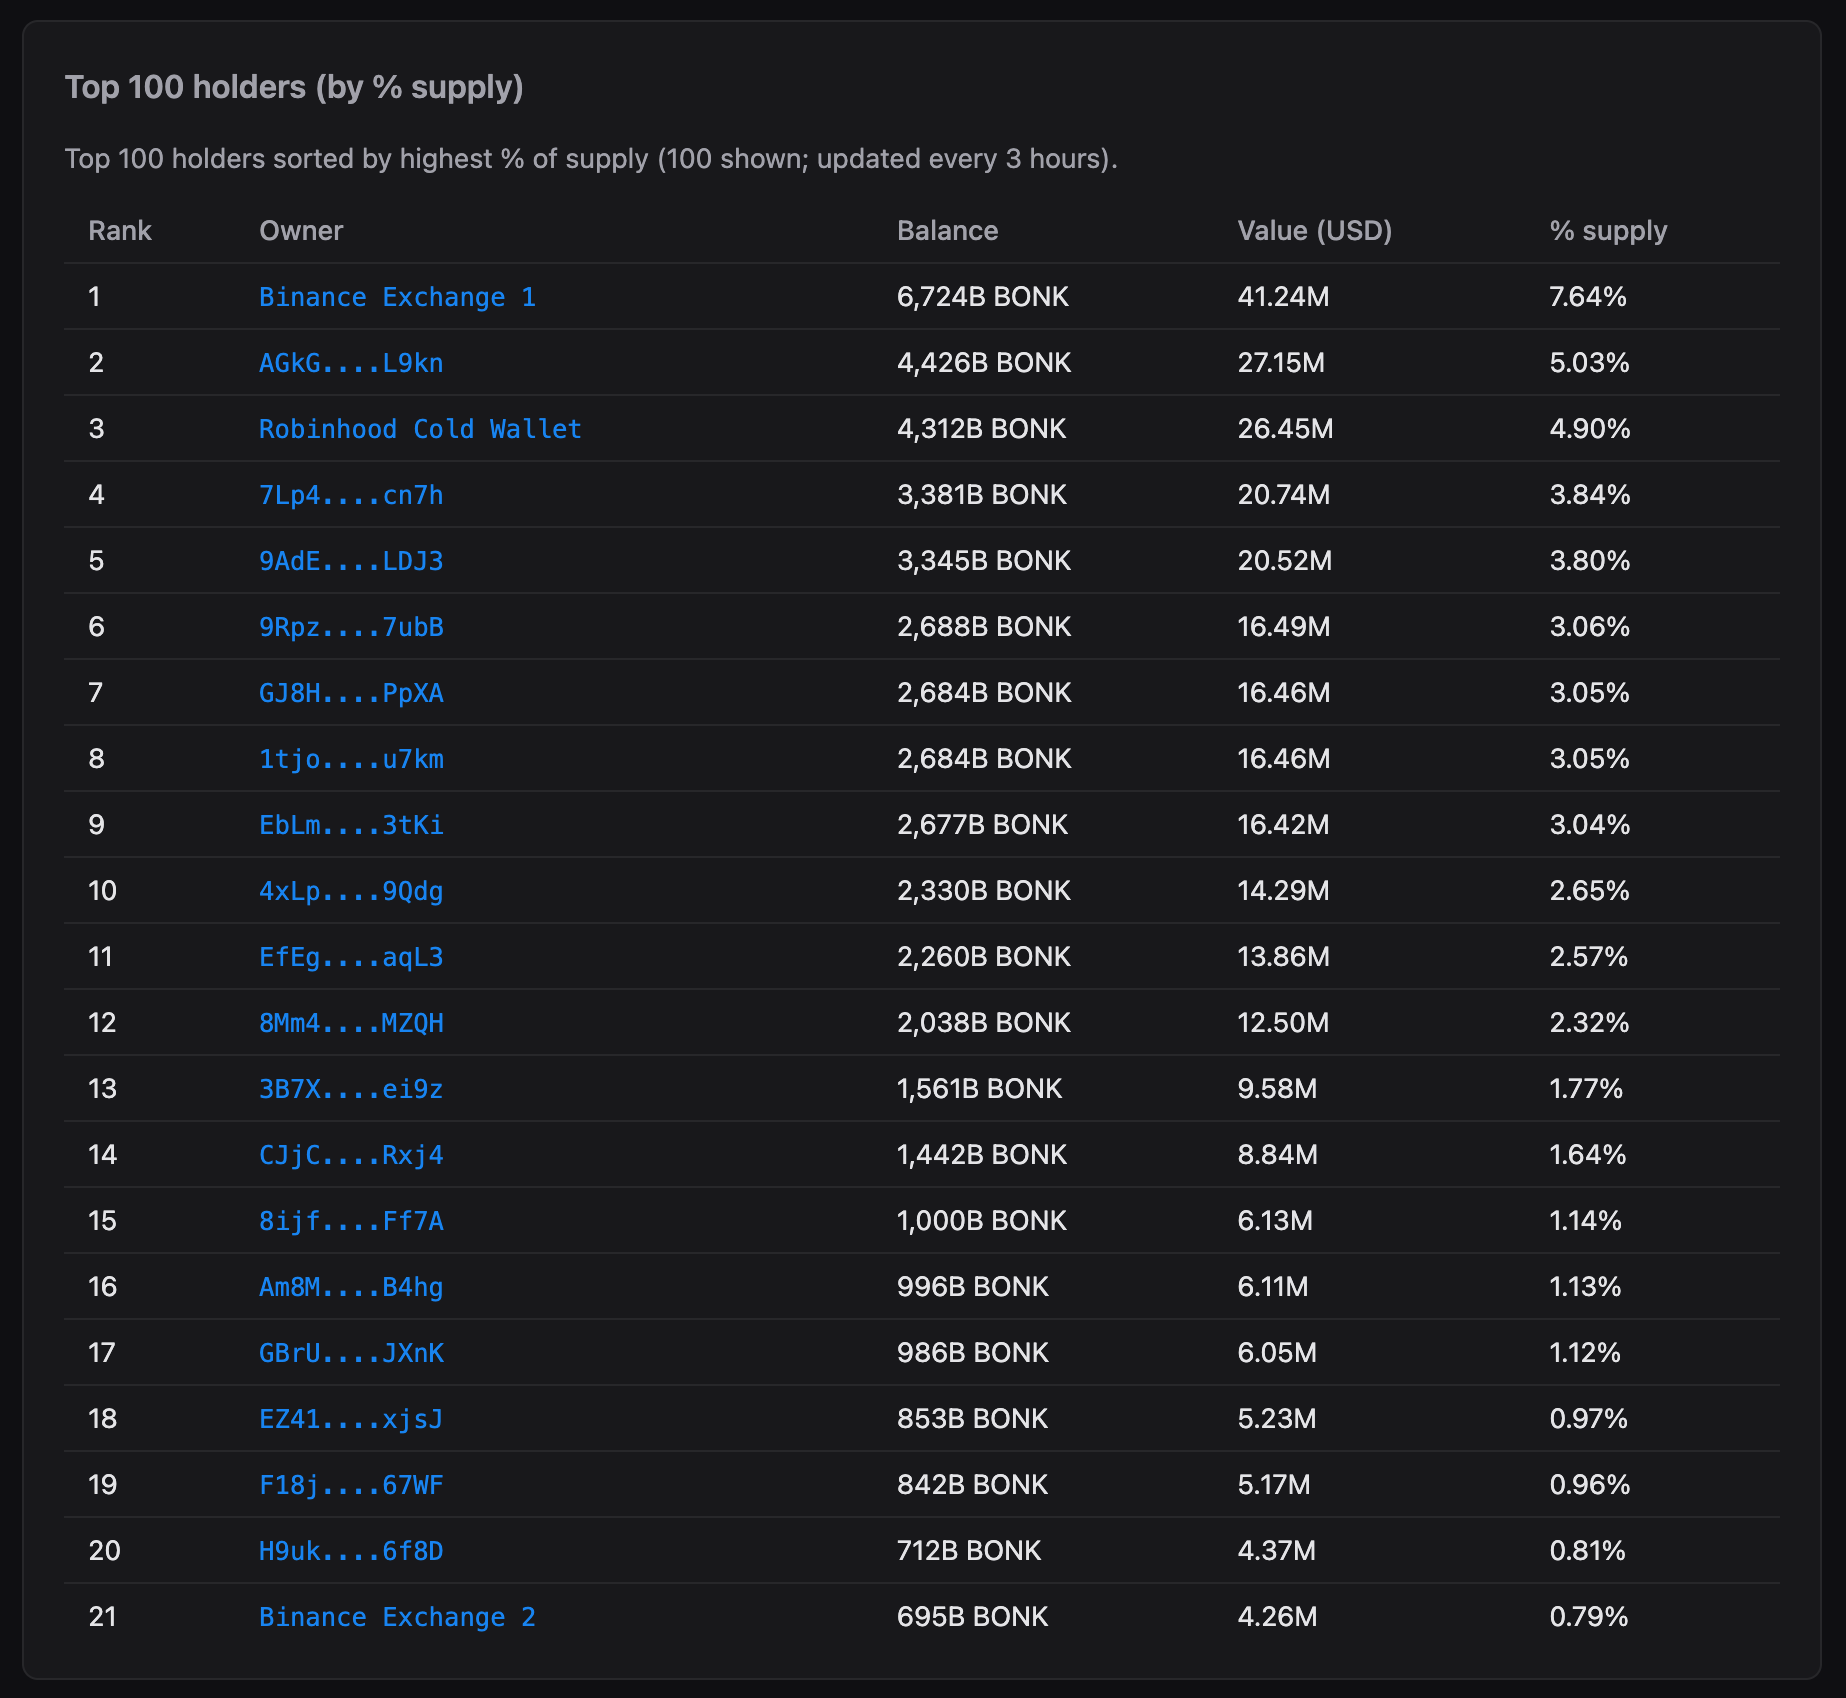Open owner address 7Lp4....cn7h
Image resolution: width=1846 pixels, height=1698 pixels.
click(351, 495)
